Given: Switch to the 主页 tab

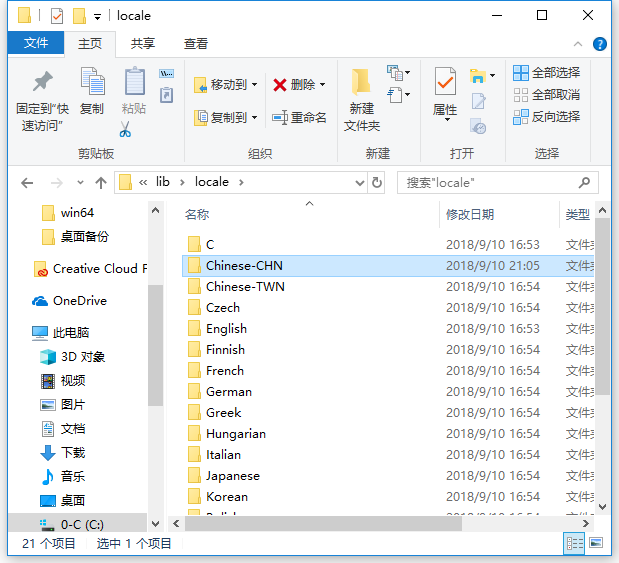Looking at the screenshot, I should pos(90,43).
